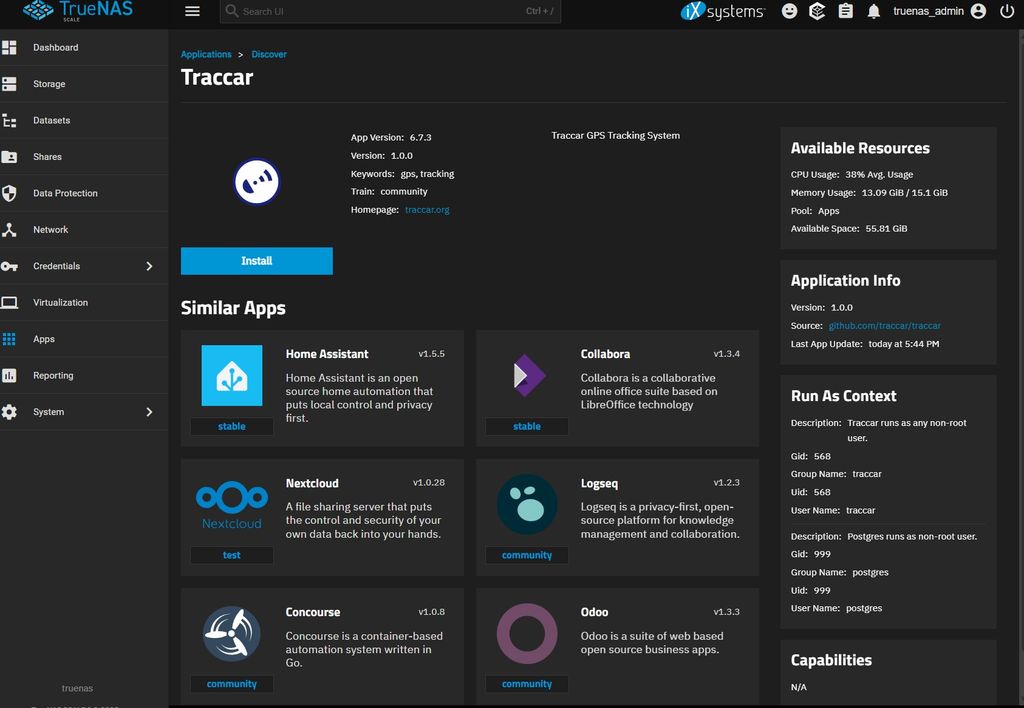Click the Logseq app icon

527,504
